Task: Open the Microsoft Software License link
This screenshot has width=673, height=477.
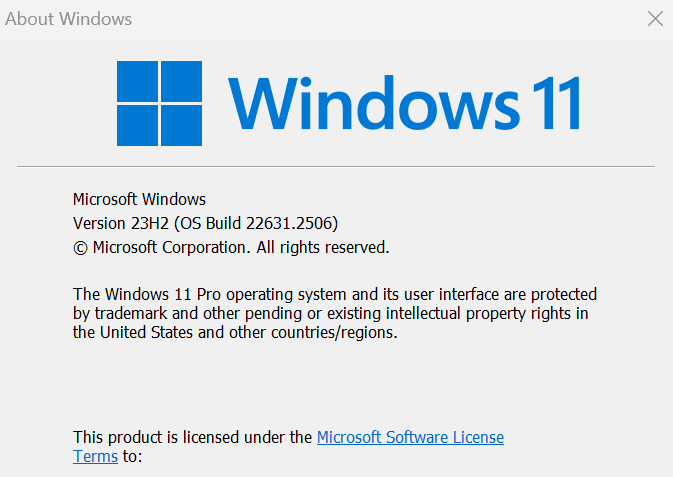Action: coord(410,437)
